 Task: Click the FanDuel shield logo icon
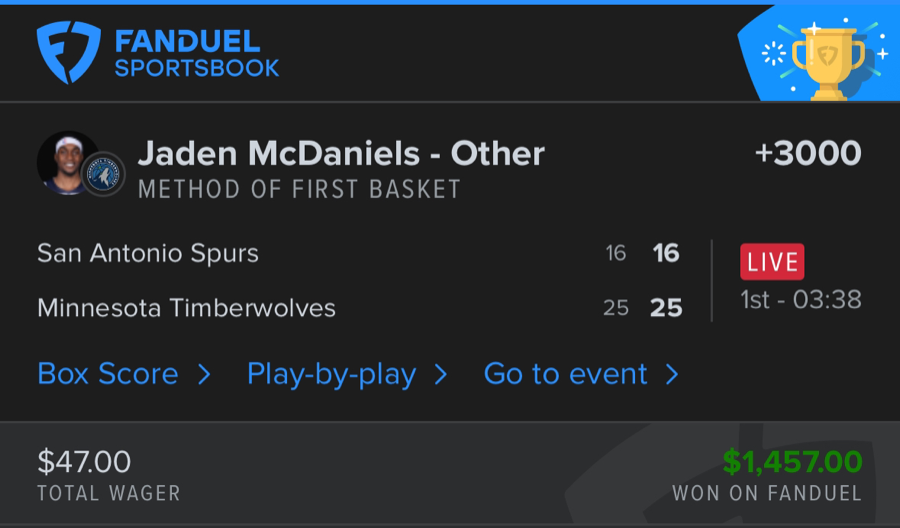(69, 52)
